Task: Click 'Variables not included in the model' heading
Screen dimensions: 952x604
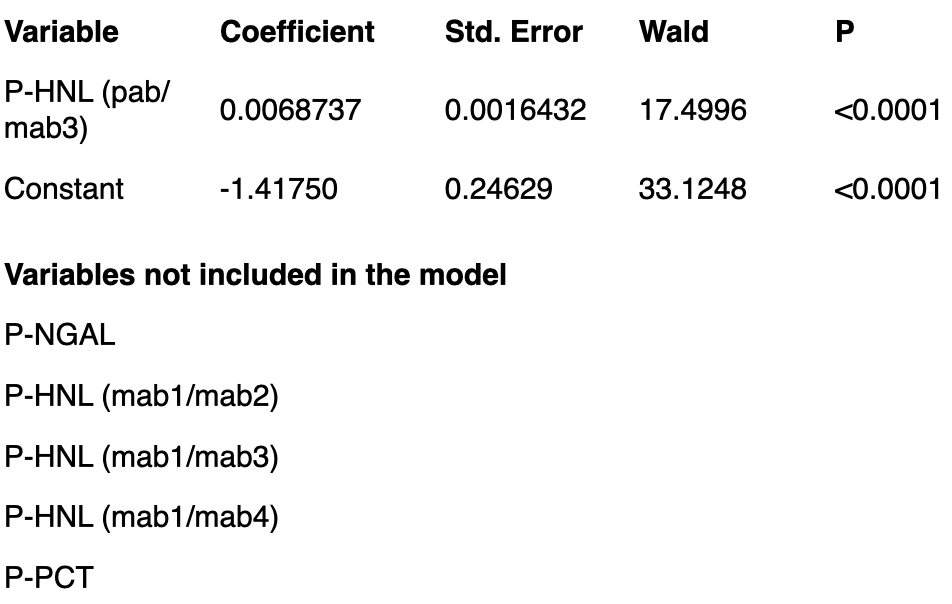Action: 255,274
